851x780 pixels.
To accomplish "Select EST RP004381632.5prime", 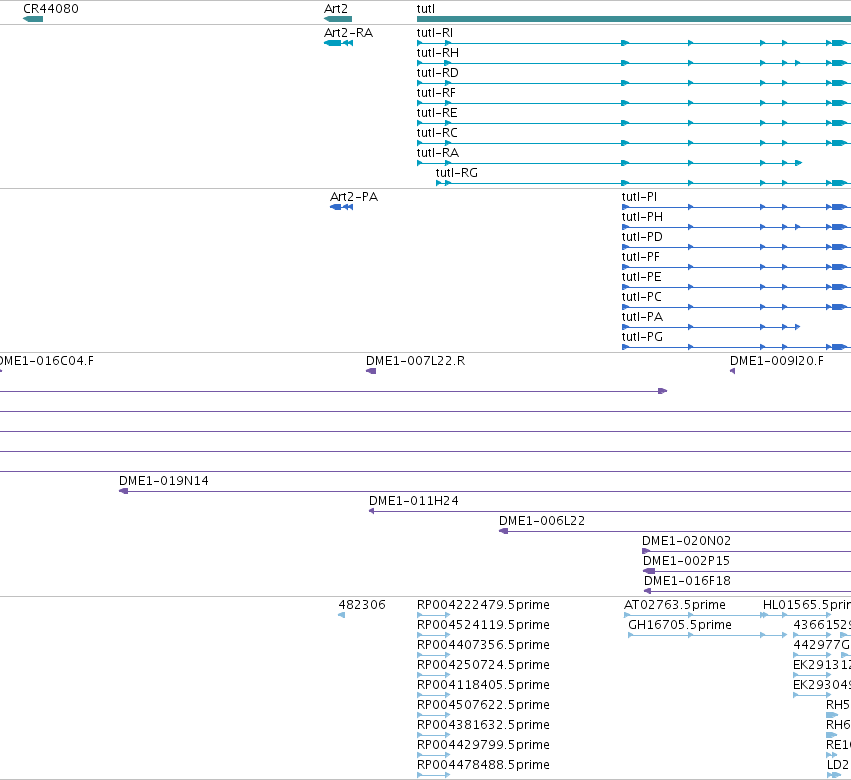I will tap(483, 725).
